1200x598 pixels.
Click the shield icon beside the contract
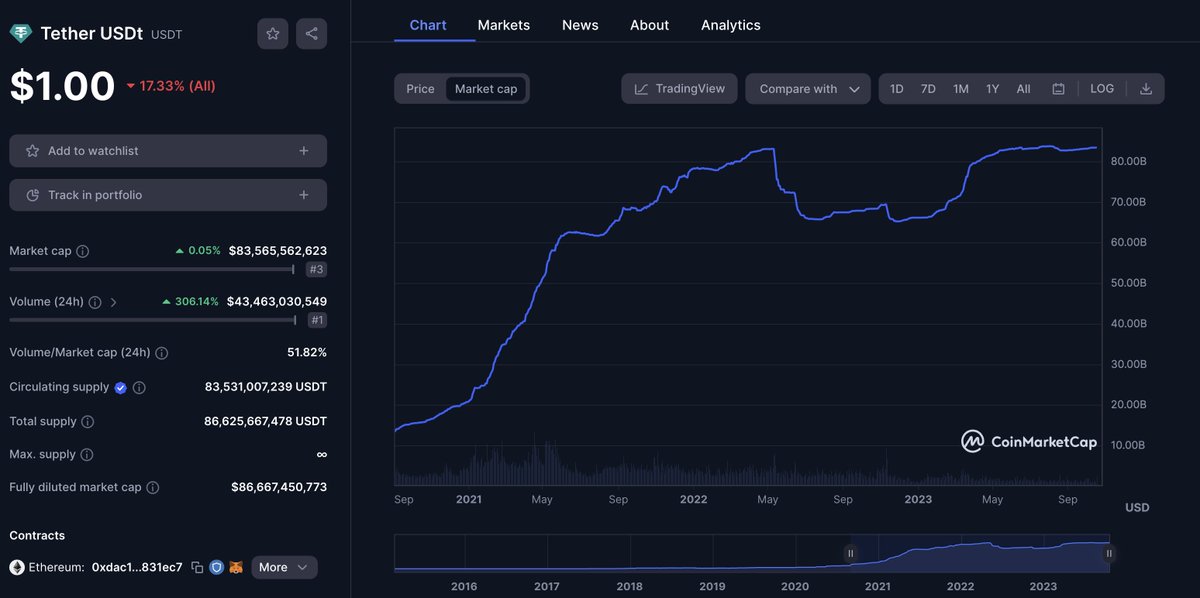pos(216,568)
